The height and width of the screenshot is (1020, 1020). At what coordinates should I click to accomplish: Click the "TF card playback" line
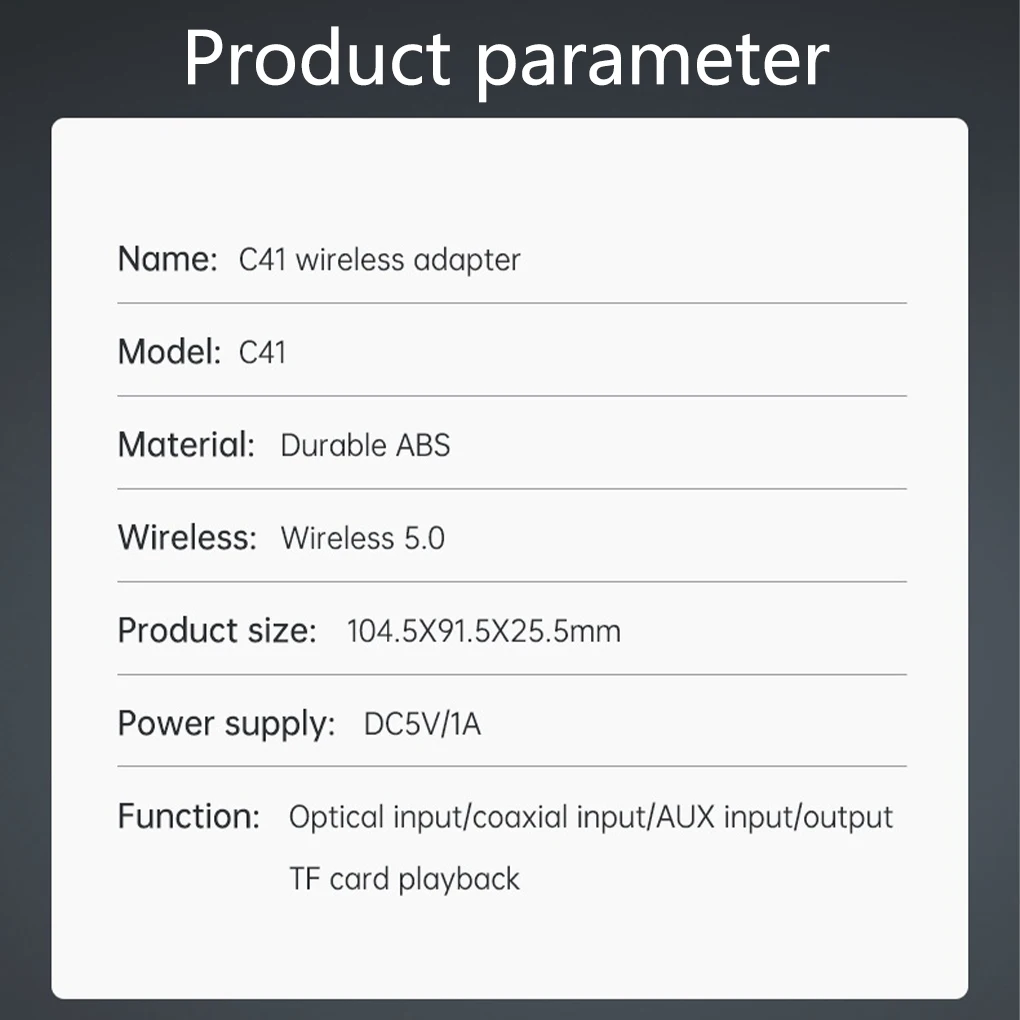404,879
